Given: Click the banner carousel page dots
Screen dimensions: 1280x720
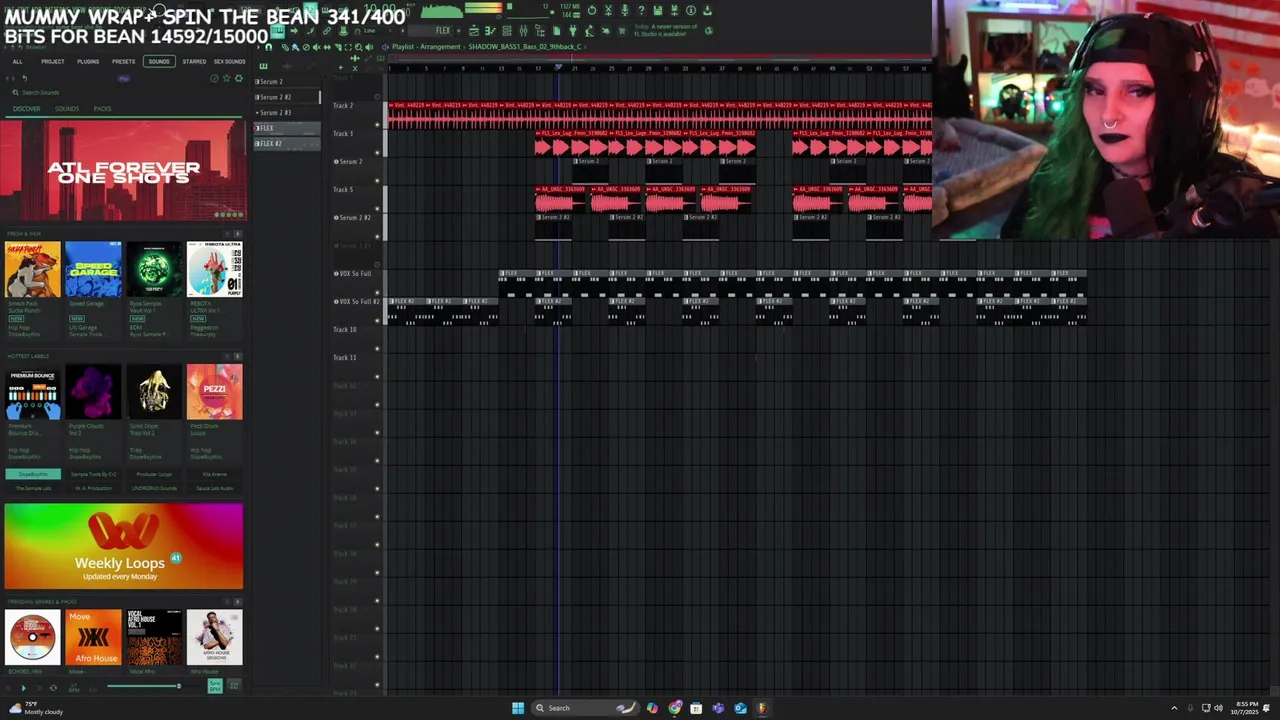Looking at the screenshot, I should [228, 214].
